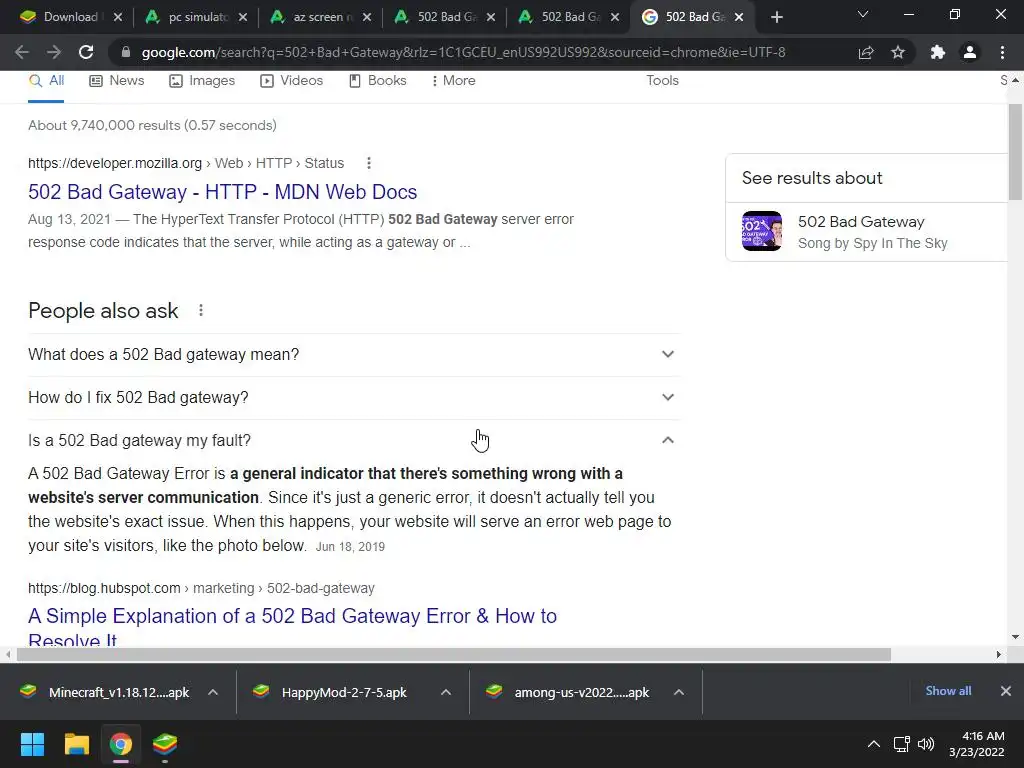Select the Images search filter
The image size is (1024, 768).
coord(202,81)
